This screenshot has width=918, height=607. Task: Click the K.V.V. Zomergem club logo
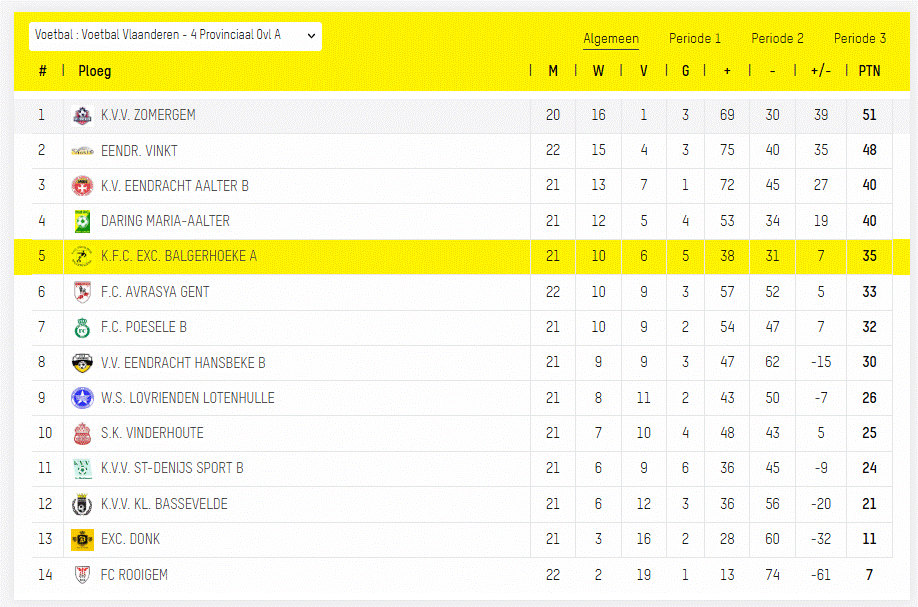click(x=82, y=116)
